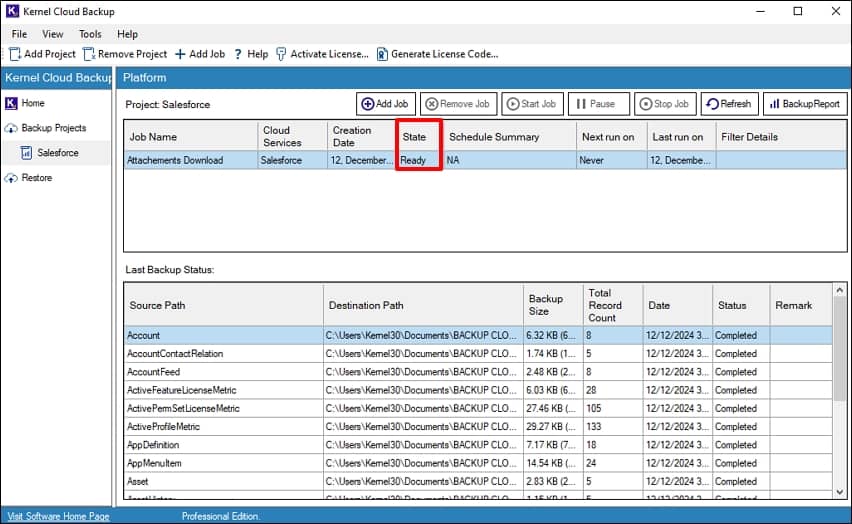Open the View menu
The width and height of the screenshot is (852, 524).
tap(53, 34)
